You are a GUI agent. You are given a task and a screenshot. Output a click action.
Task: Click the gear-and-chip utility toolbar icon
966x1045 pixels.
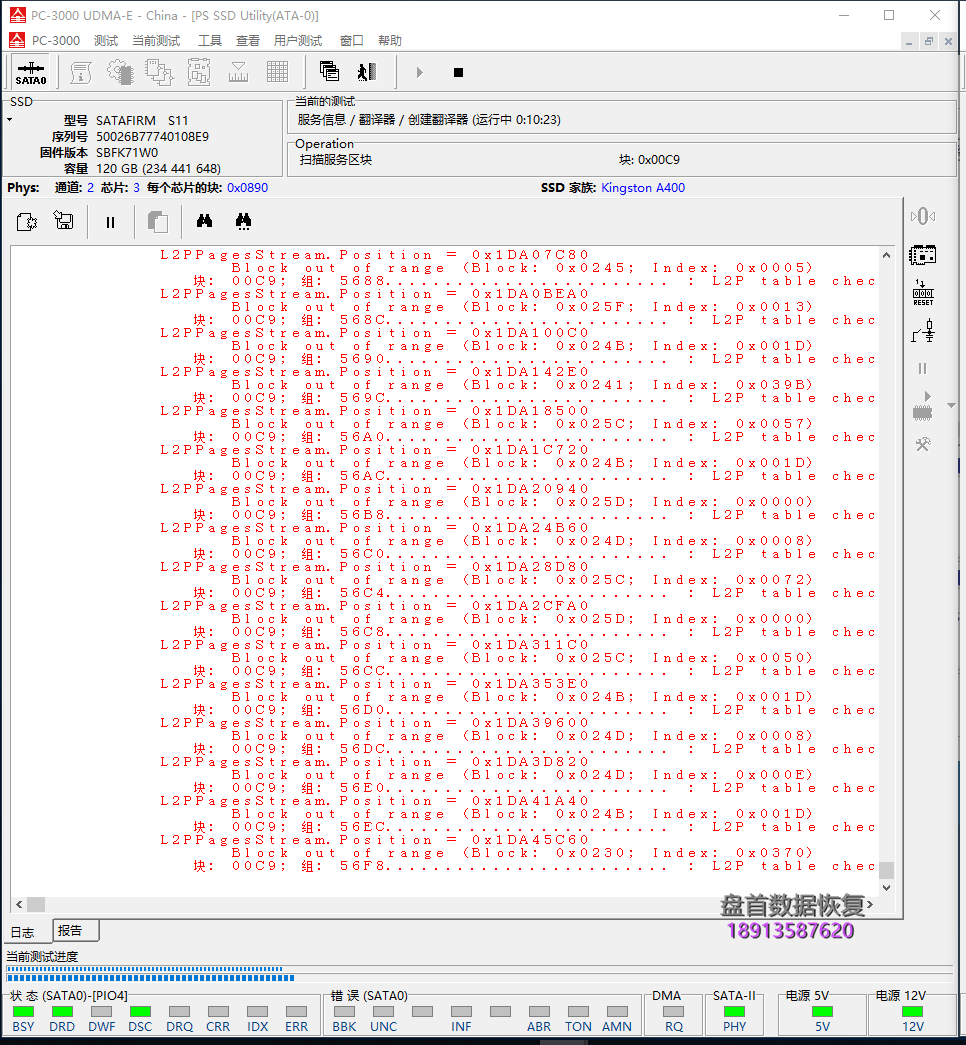tap(120, 72)
